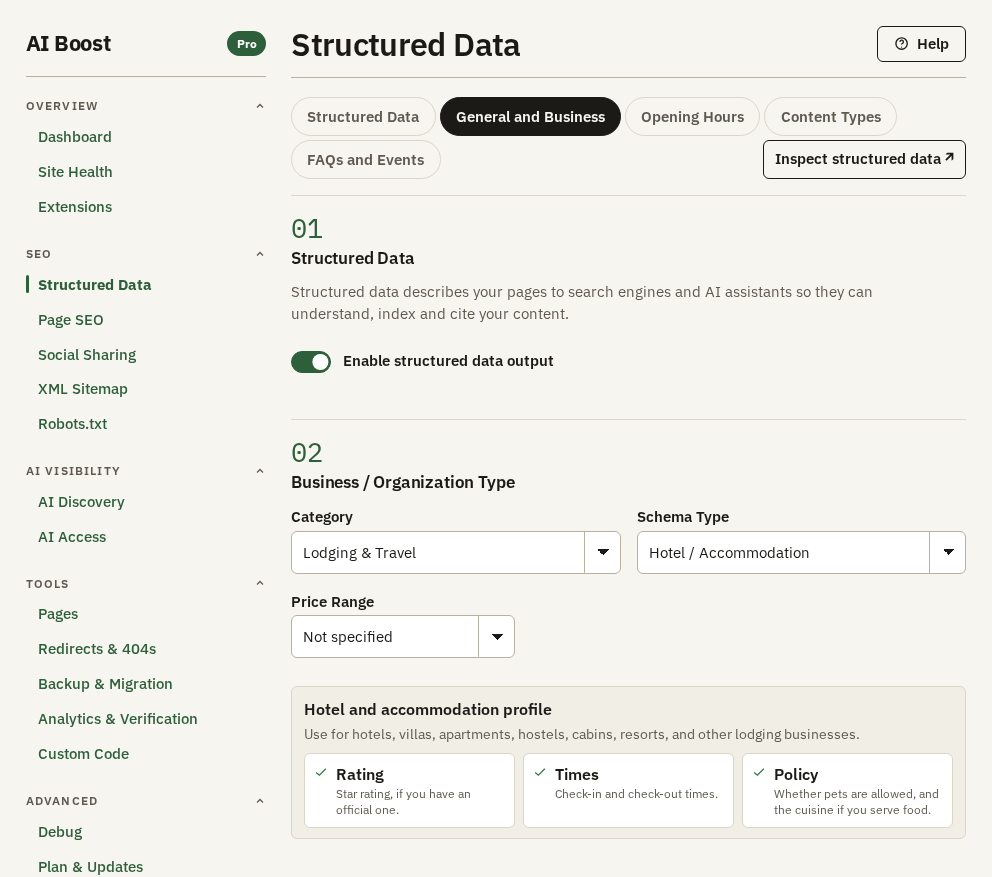Open Page SEO settings
Viewport: 992px width, 877px height.
click(70, 320)
